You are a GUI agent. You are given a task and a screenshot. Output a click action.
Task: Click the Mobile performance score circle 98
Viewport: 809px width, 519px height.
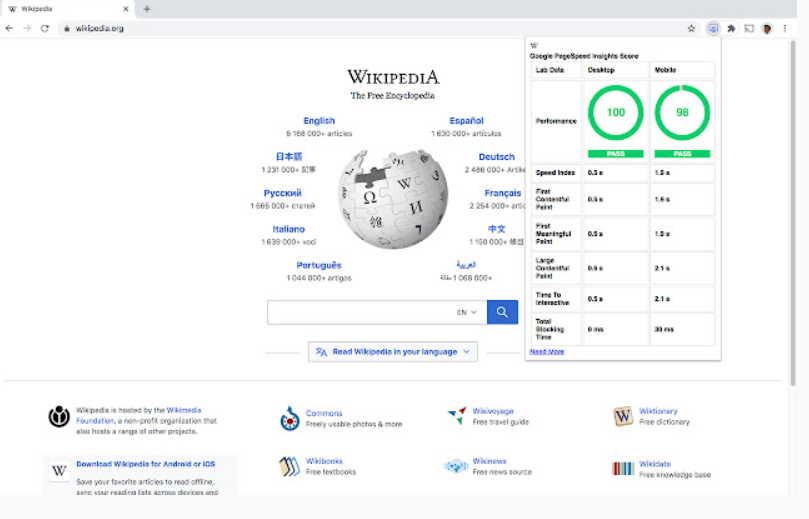pyautogui.click(x=682, y=112)
